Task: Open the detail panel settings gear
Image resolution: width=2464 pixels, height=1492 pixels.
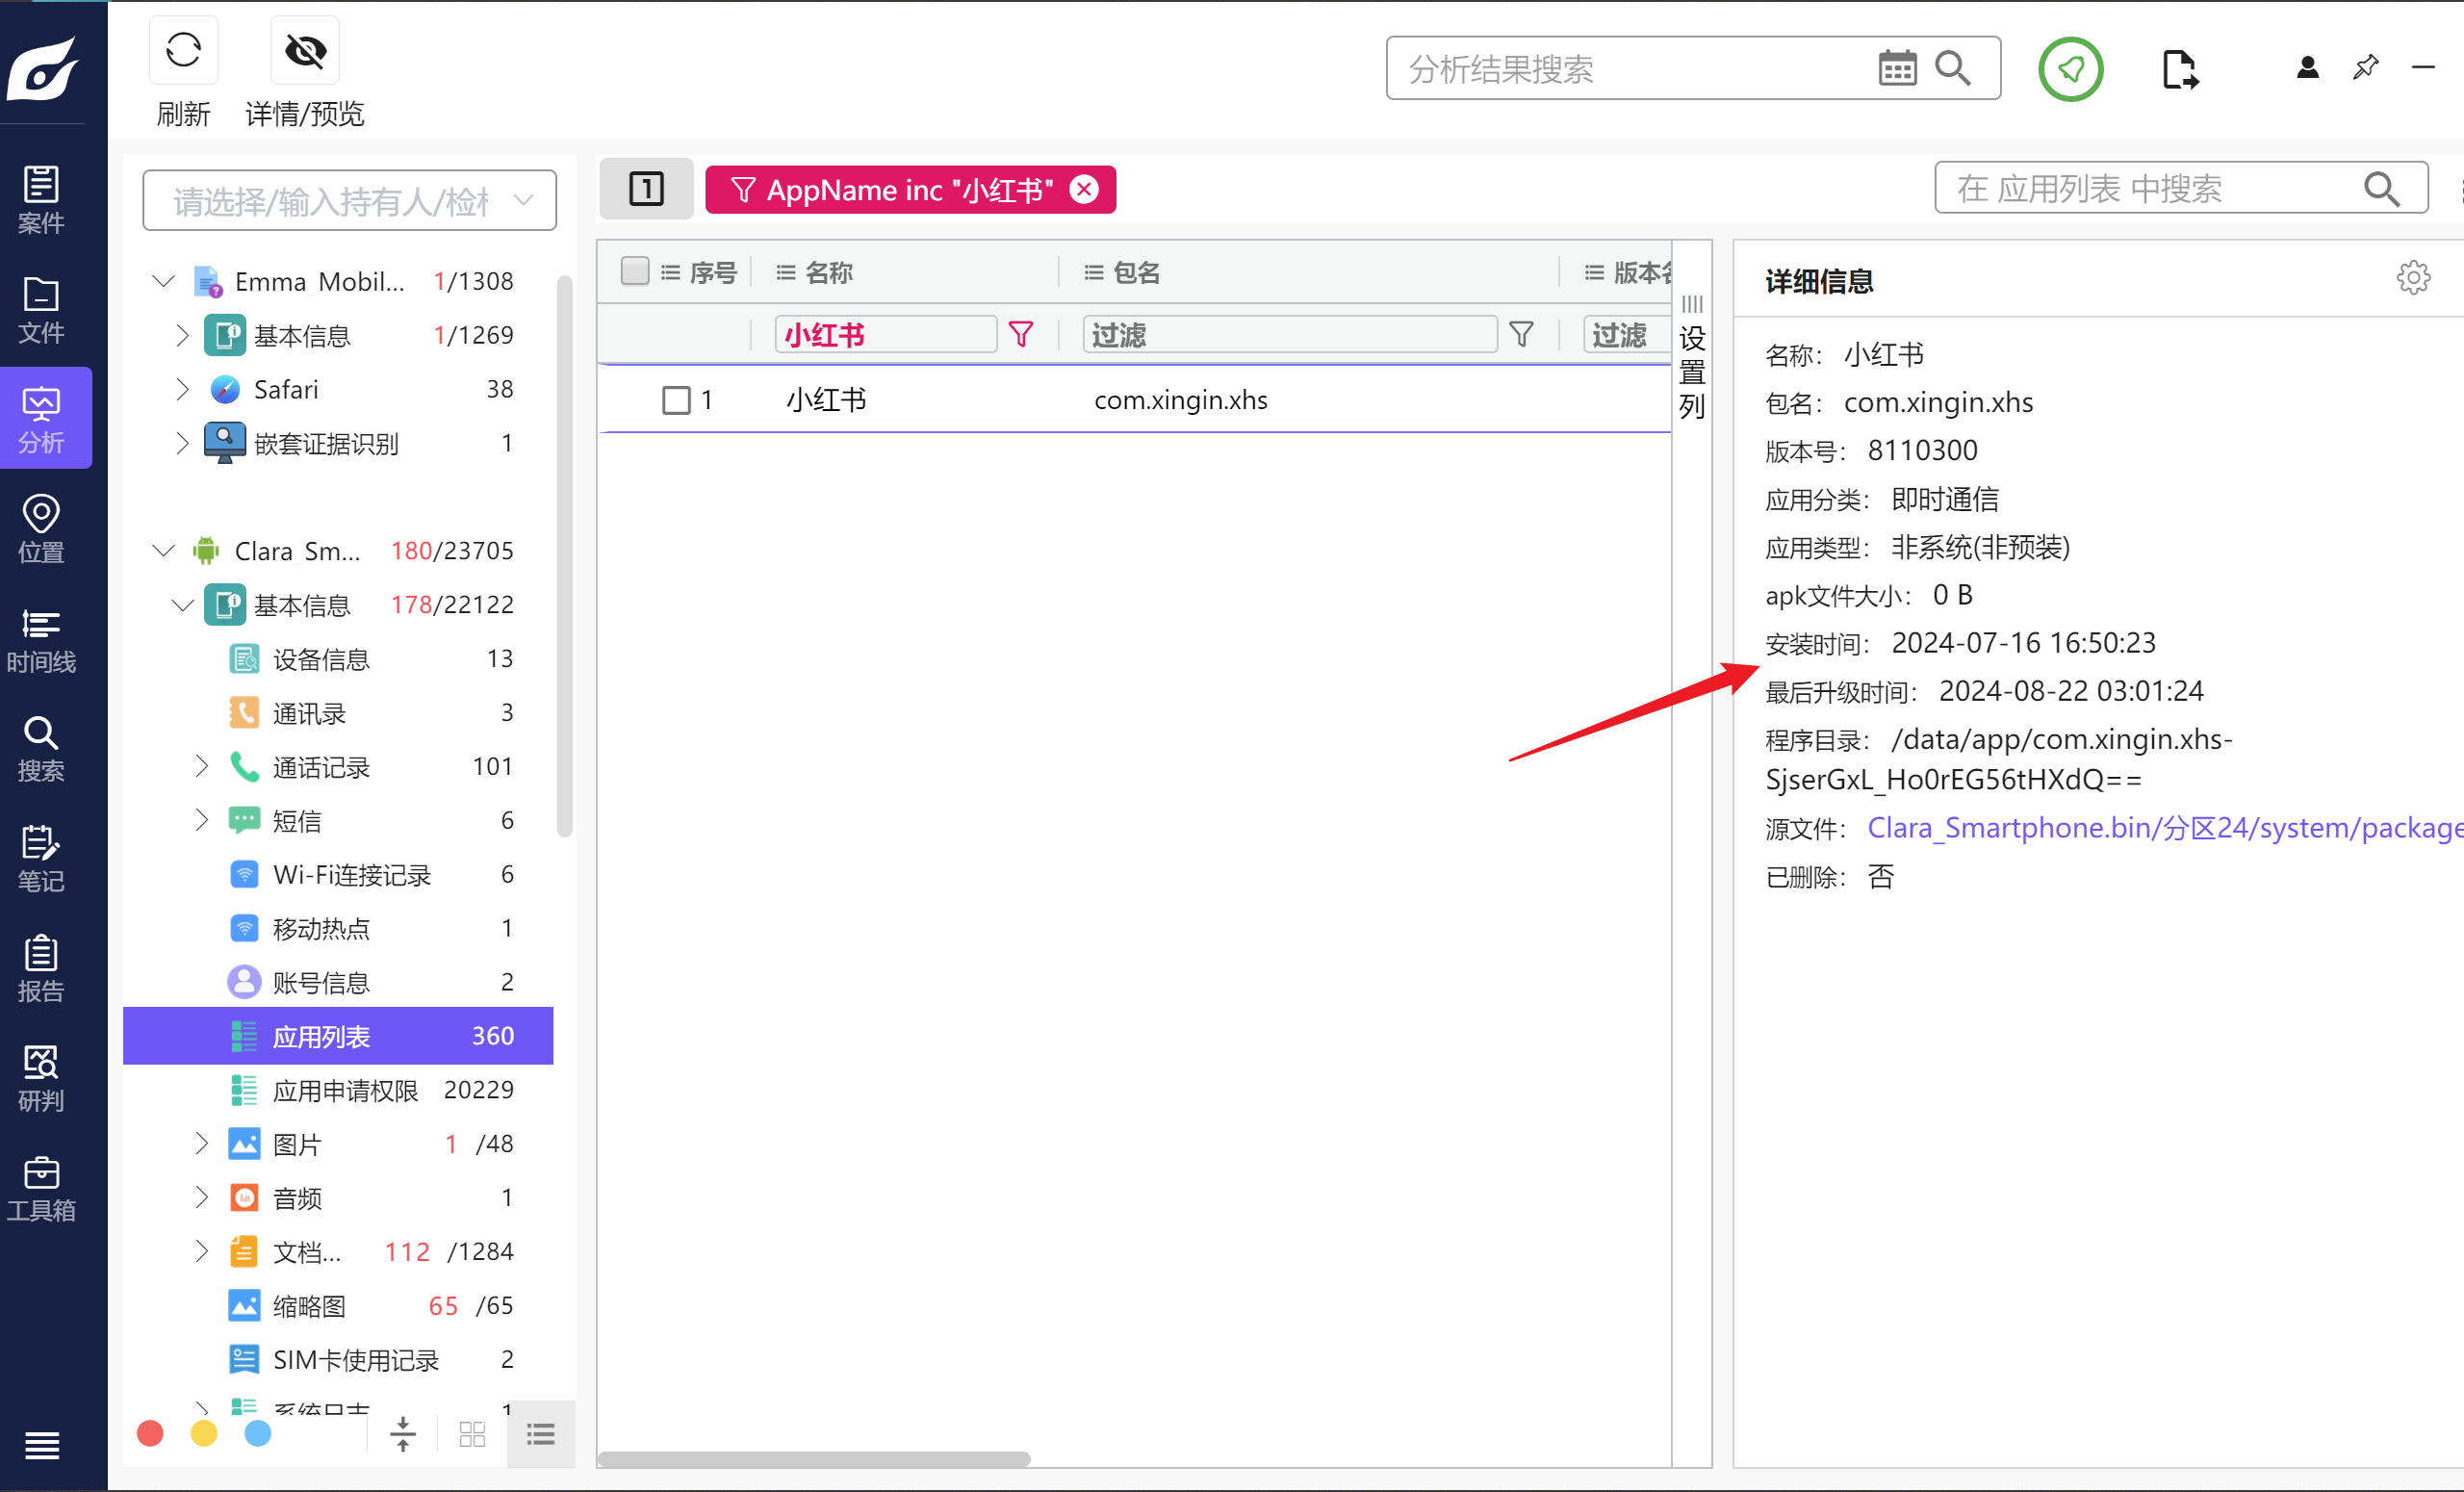Action: tap(2412, 278)
